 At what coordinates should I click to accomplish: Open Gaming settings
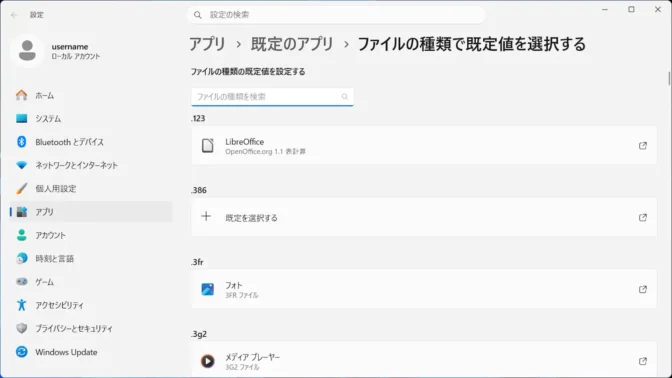click(x=91, y=282)
